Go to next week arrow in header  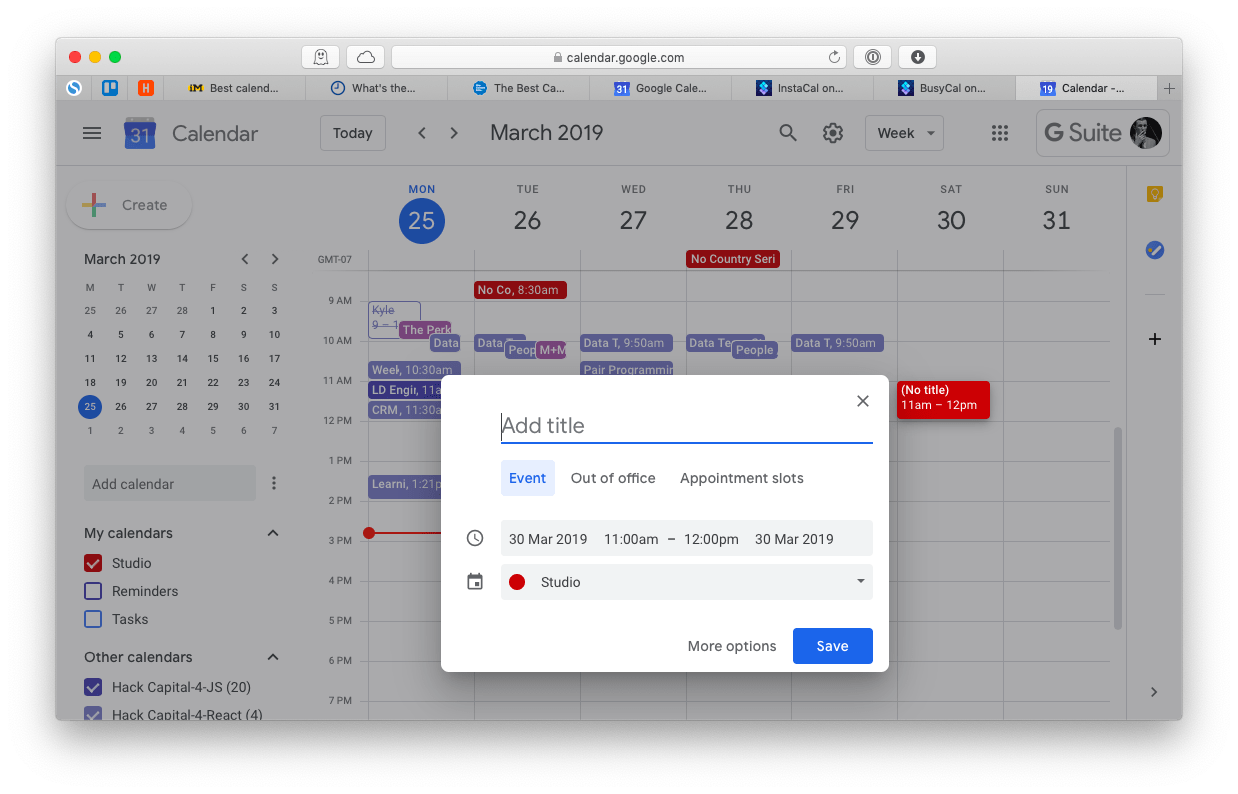click(x=454, y=133)
